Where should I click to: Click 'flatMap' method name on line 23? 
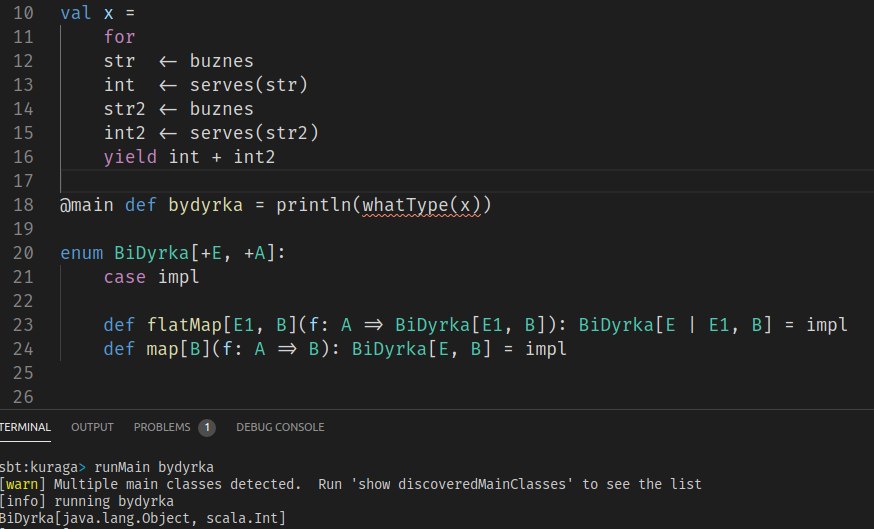point(184,325)
